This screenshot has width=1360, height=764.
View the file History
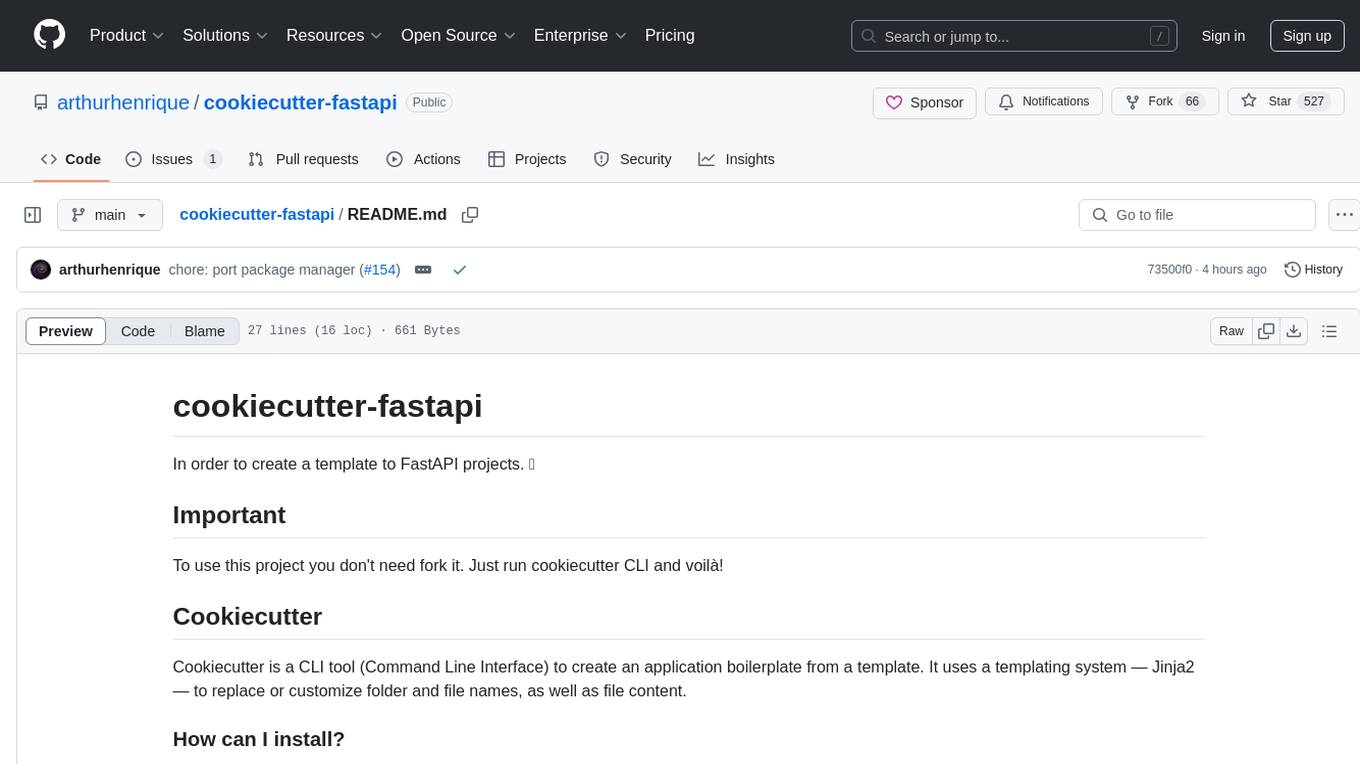(1313, 270)
